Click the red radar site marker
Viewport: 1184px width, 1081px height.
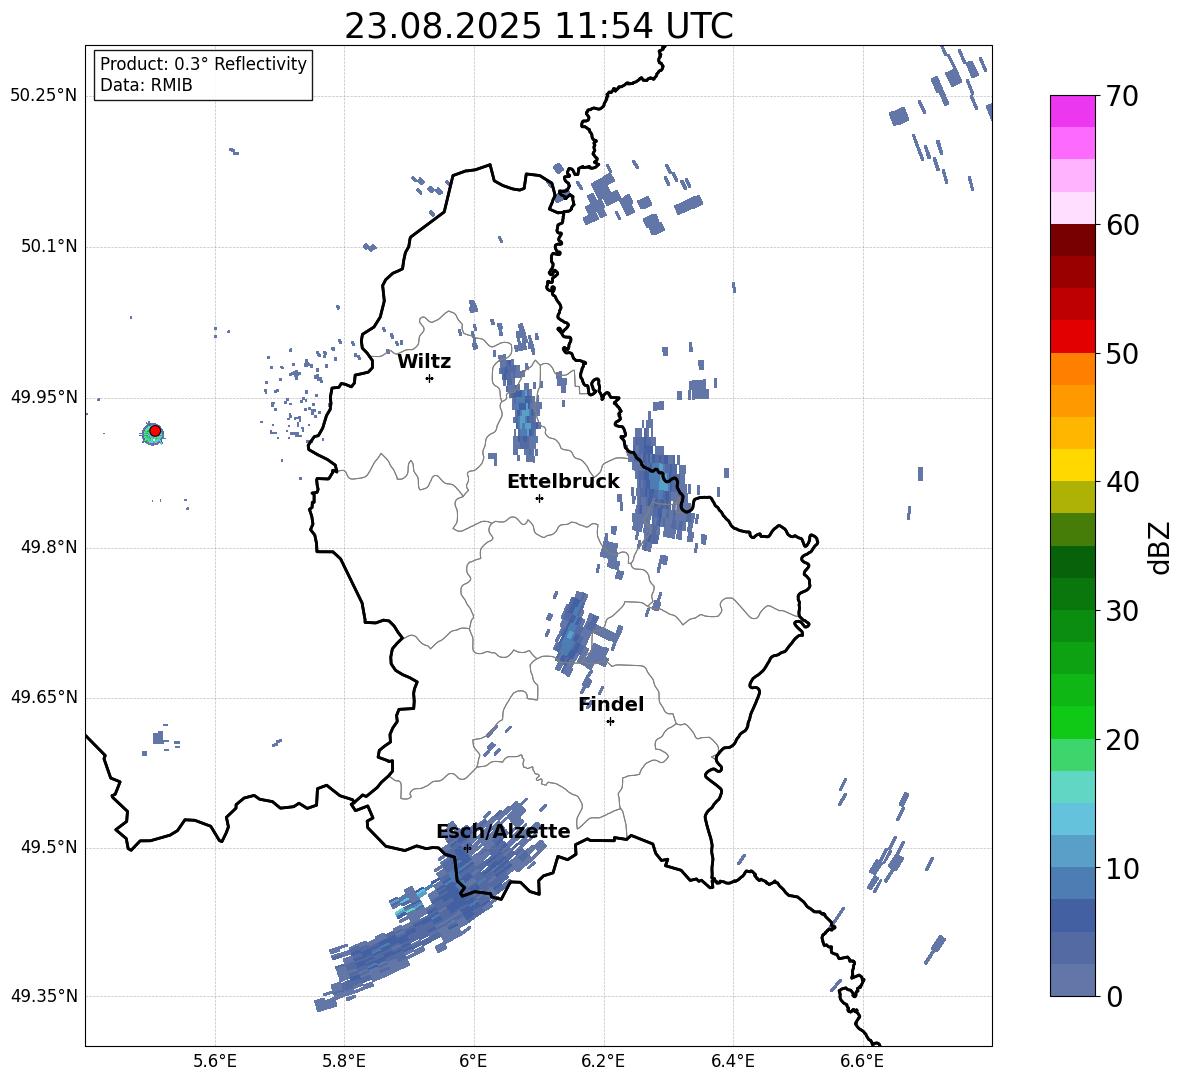click(x=155, y=431)
